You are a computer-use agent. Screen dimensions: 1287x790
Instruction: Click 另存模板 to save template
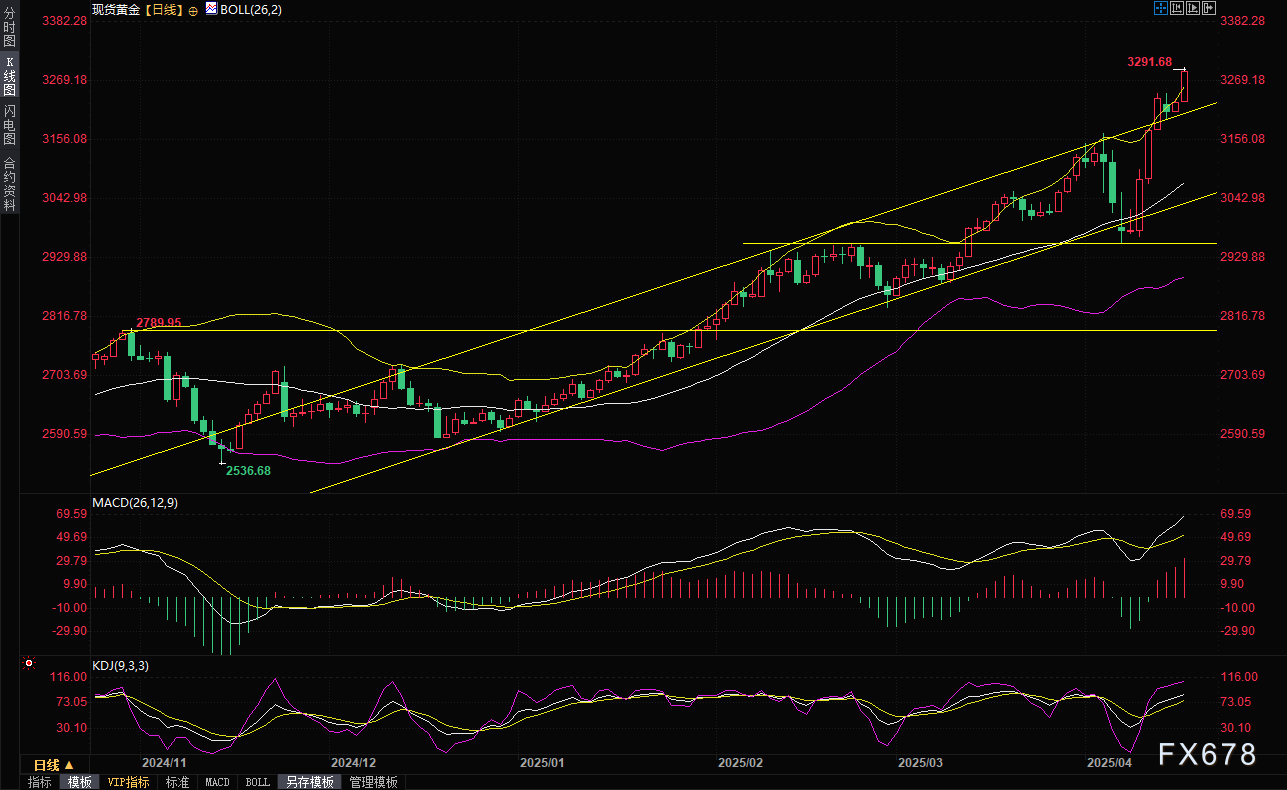click(x=308, y=782)
